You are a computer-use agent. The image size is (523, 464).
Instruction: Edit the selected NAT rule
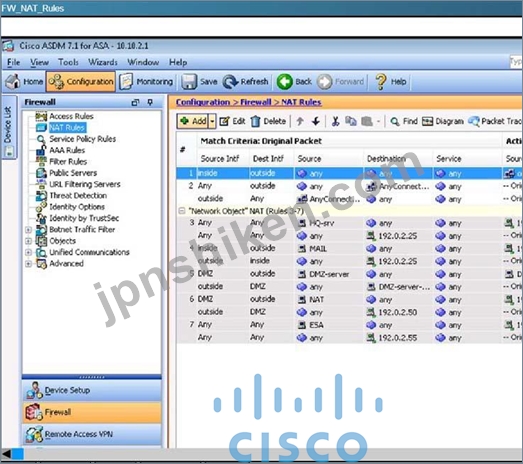(x=232, y=121)
